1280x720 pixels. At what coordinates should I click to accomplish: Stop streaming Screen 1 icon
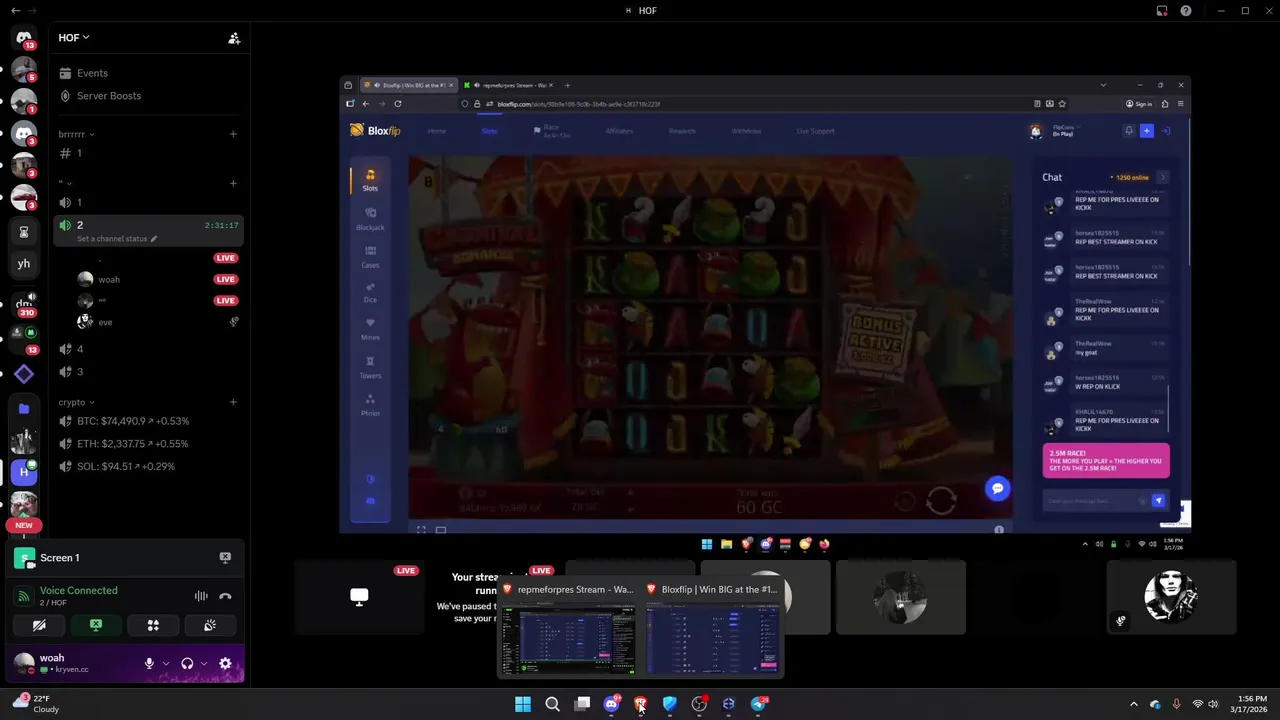point(225,558)
